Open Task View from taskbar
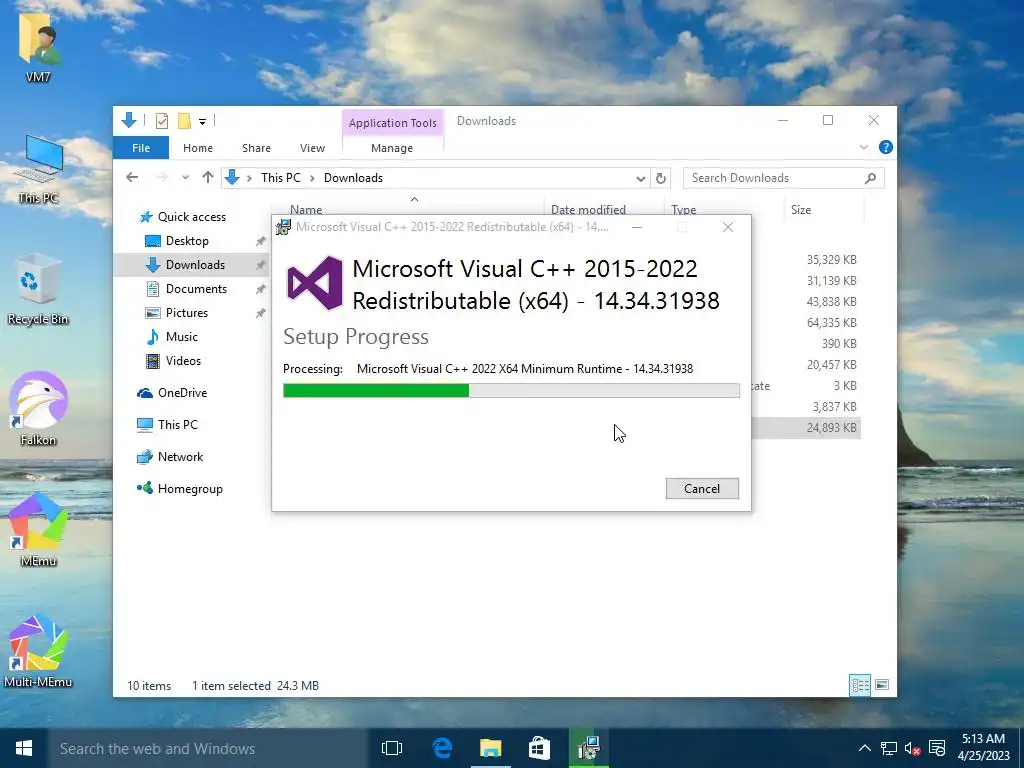Image resolution: width=1024 pixels, height=768 pixels. coord(392,748)
